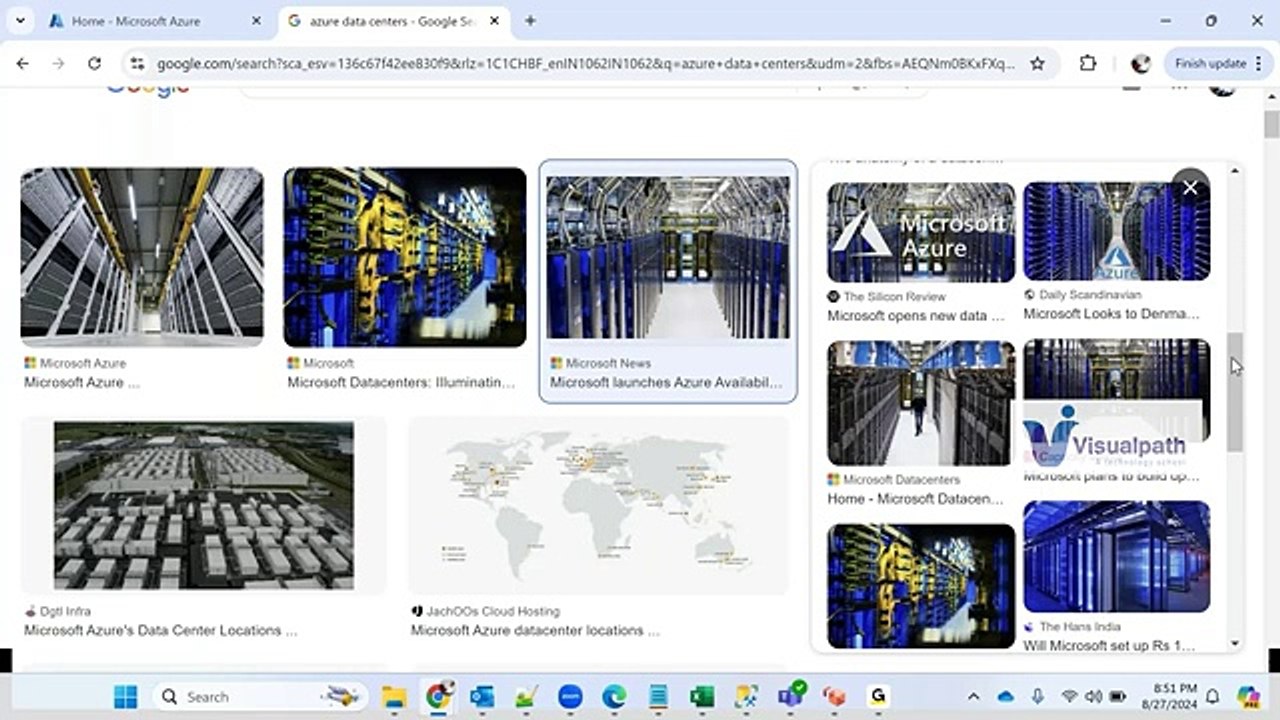Open The Hans India related image
This screenshot has width=1280, height=720.
1117,556
